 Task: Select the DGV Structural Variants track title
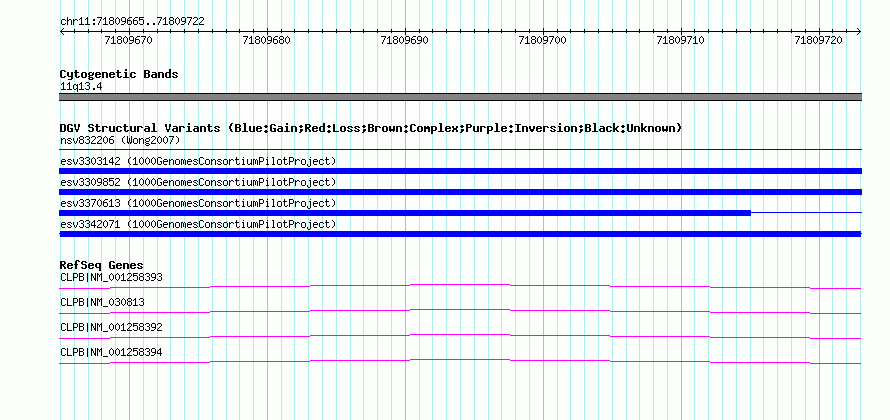pyautogui.click(x=371, y=128)
